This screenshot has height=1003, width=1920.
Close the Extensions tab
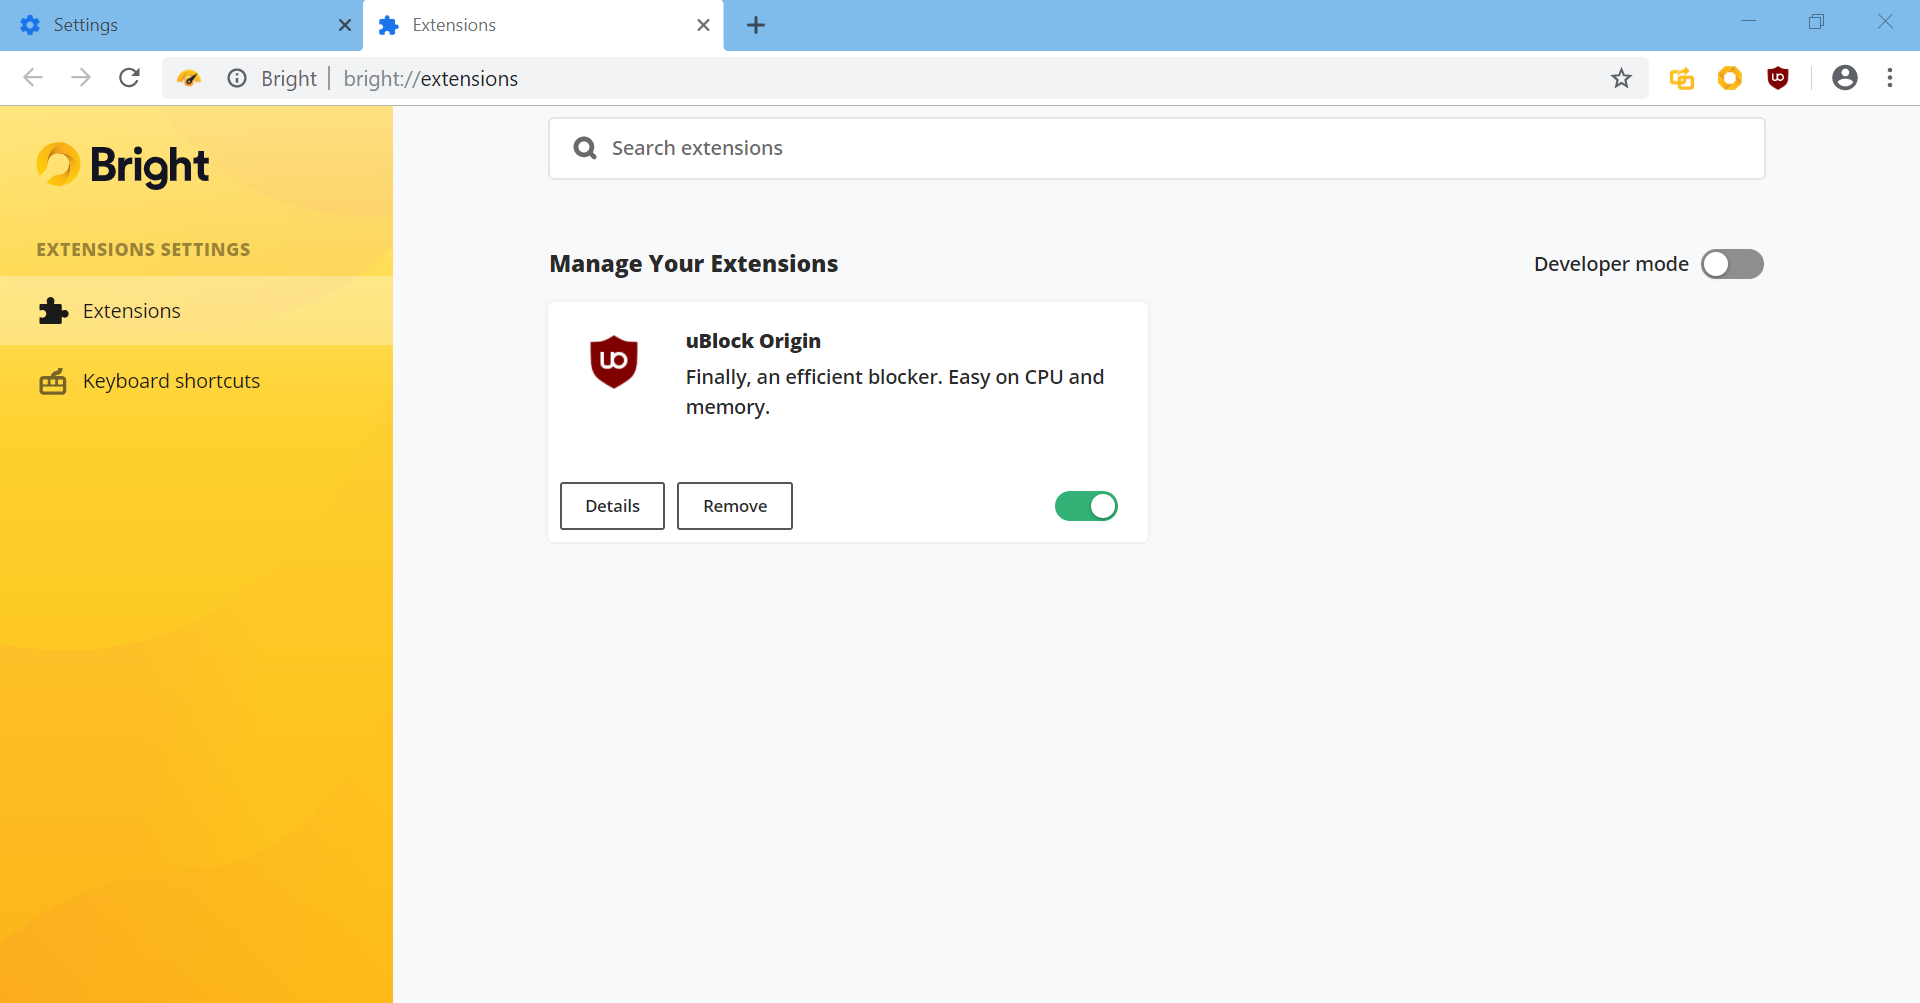pos(704,25)
